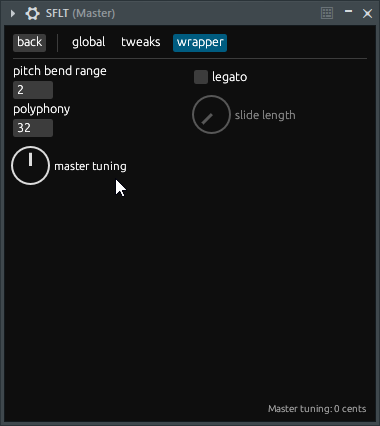Go back with the back button
The width and height of the screenshot is (380, 426).
[30, 43]
